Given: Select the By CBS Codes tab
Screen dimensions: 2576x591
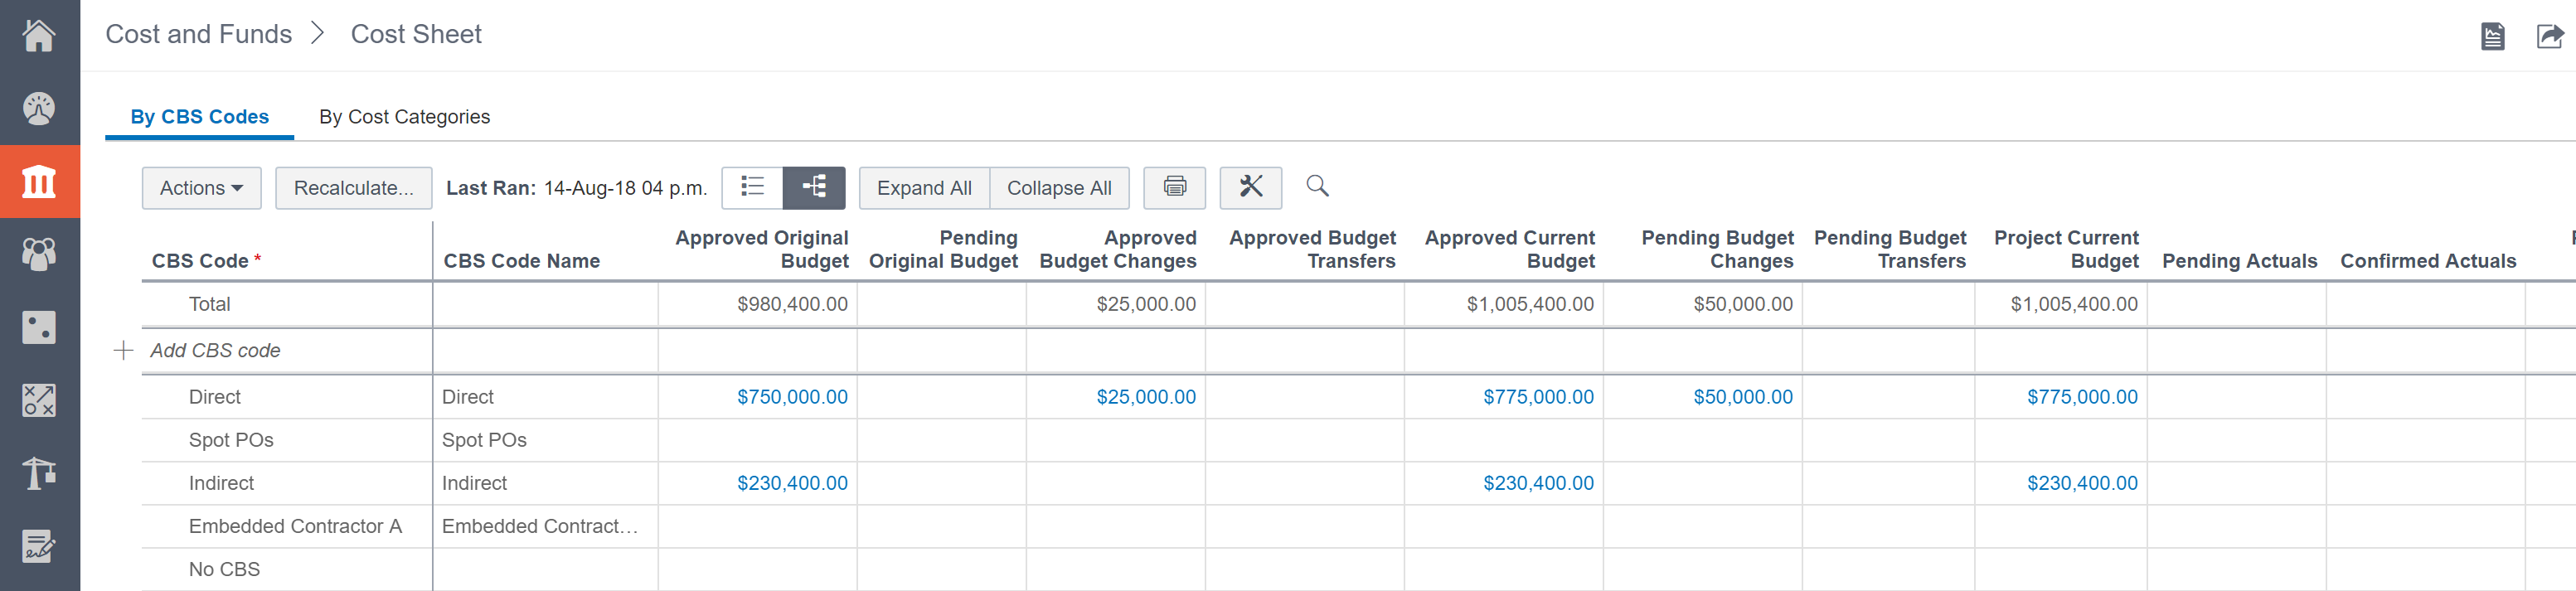Looking at the screenshot, I should click(199, 117).
